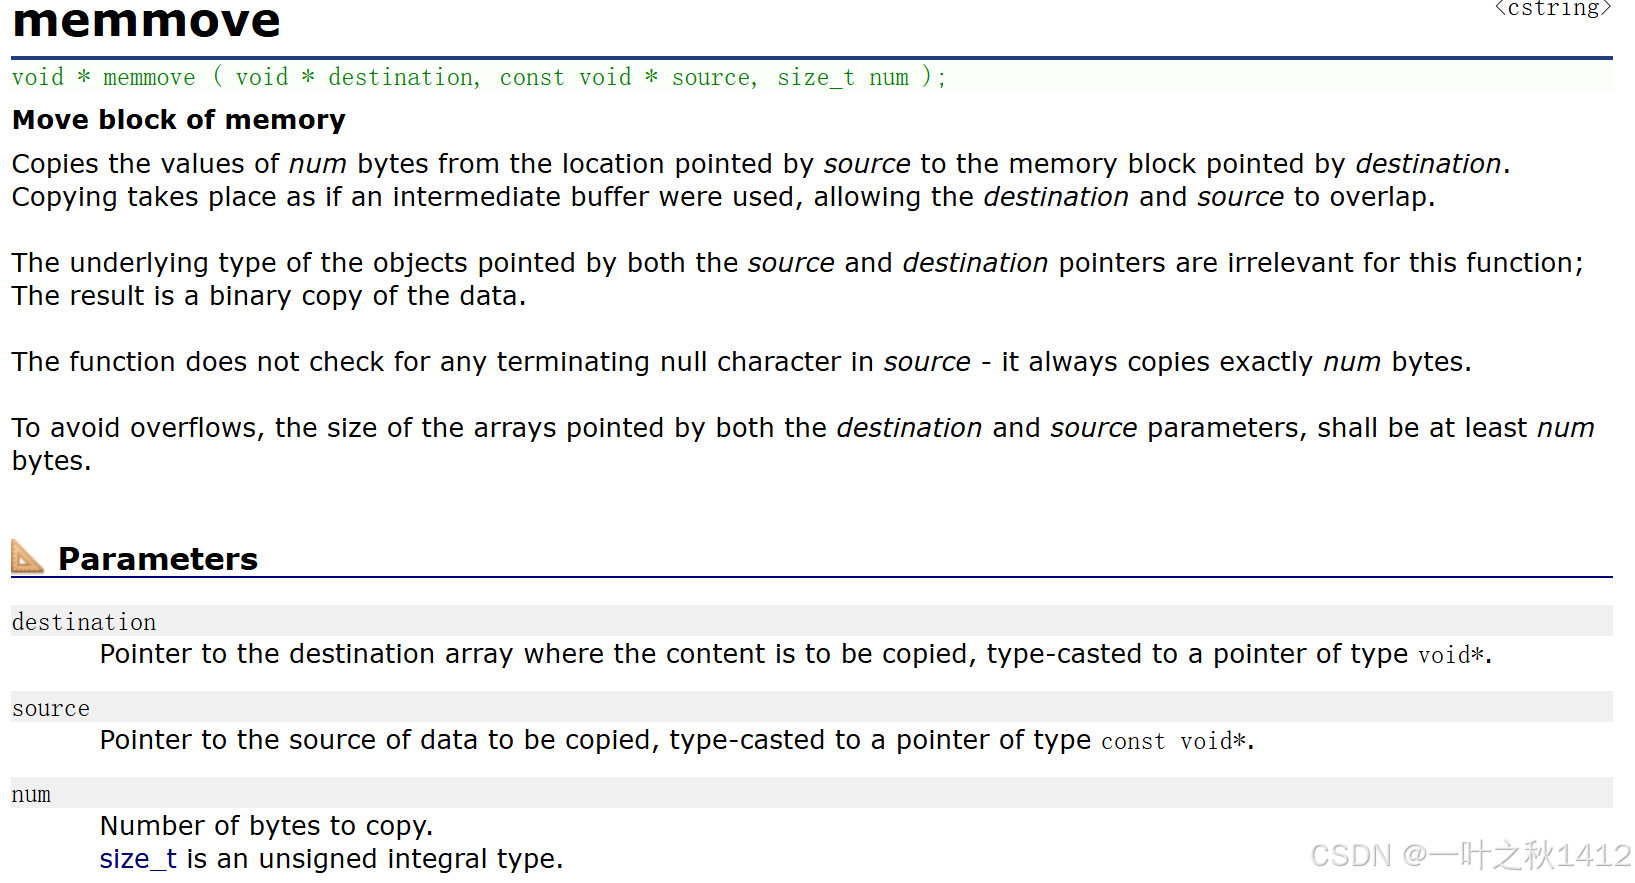This screenshot has height=883, width=1635.
Task: Click the 'To avoid overflows' paragraph
Action: coord(803,444)
